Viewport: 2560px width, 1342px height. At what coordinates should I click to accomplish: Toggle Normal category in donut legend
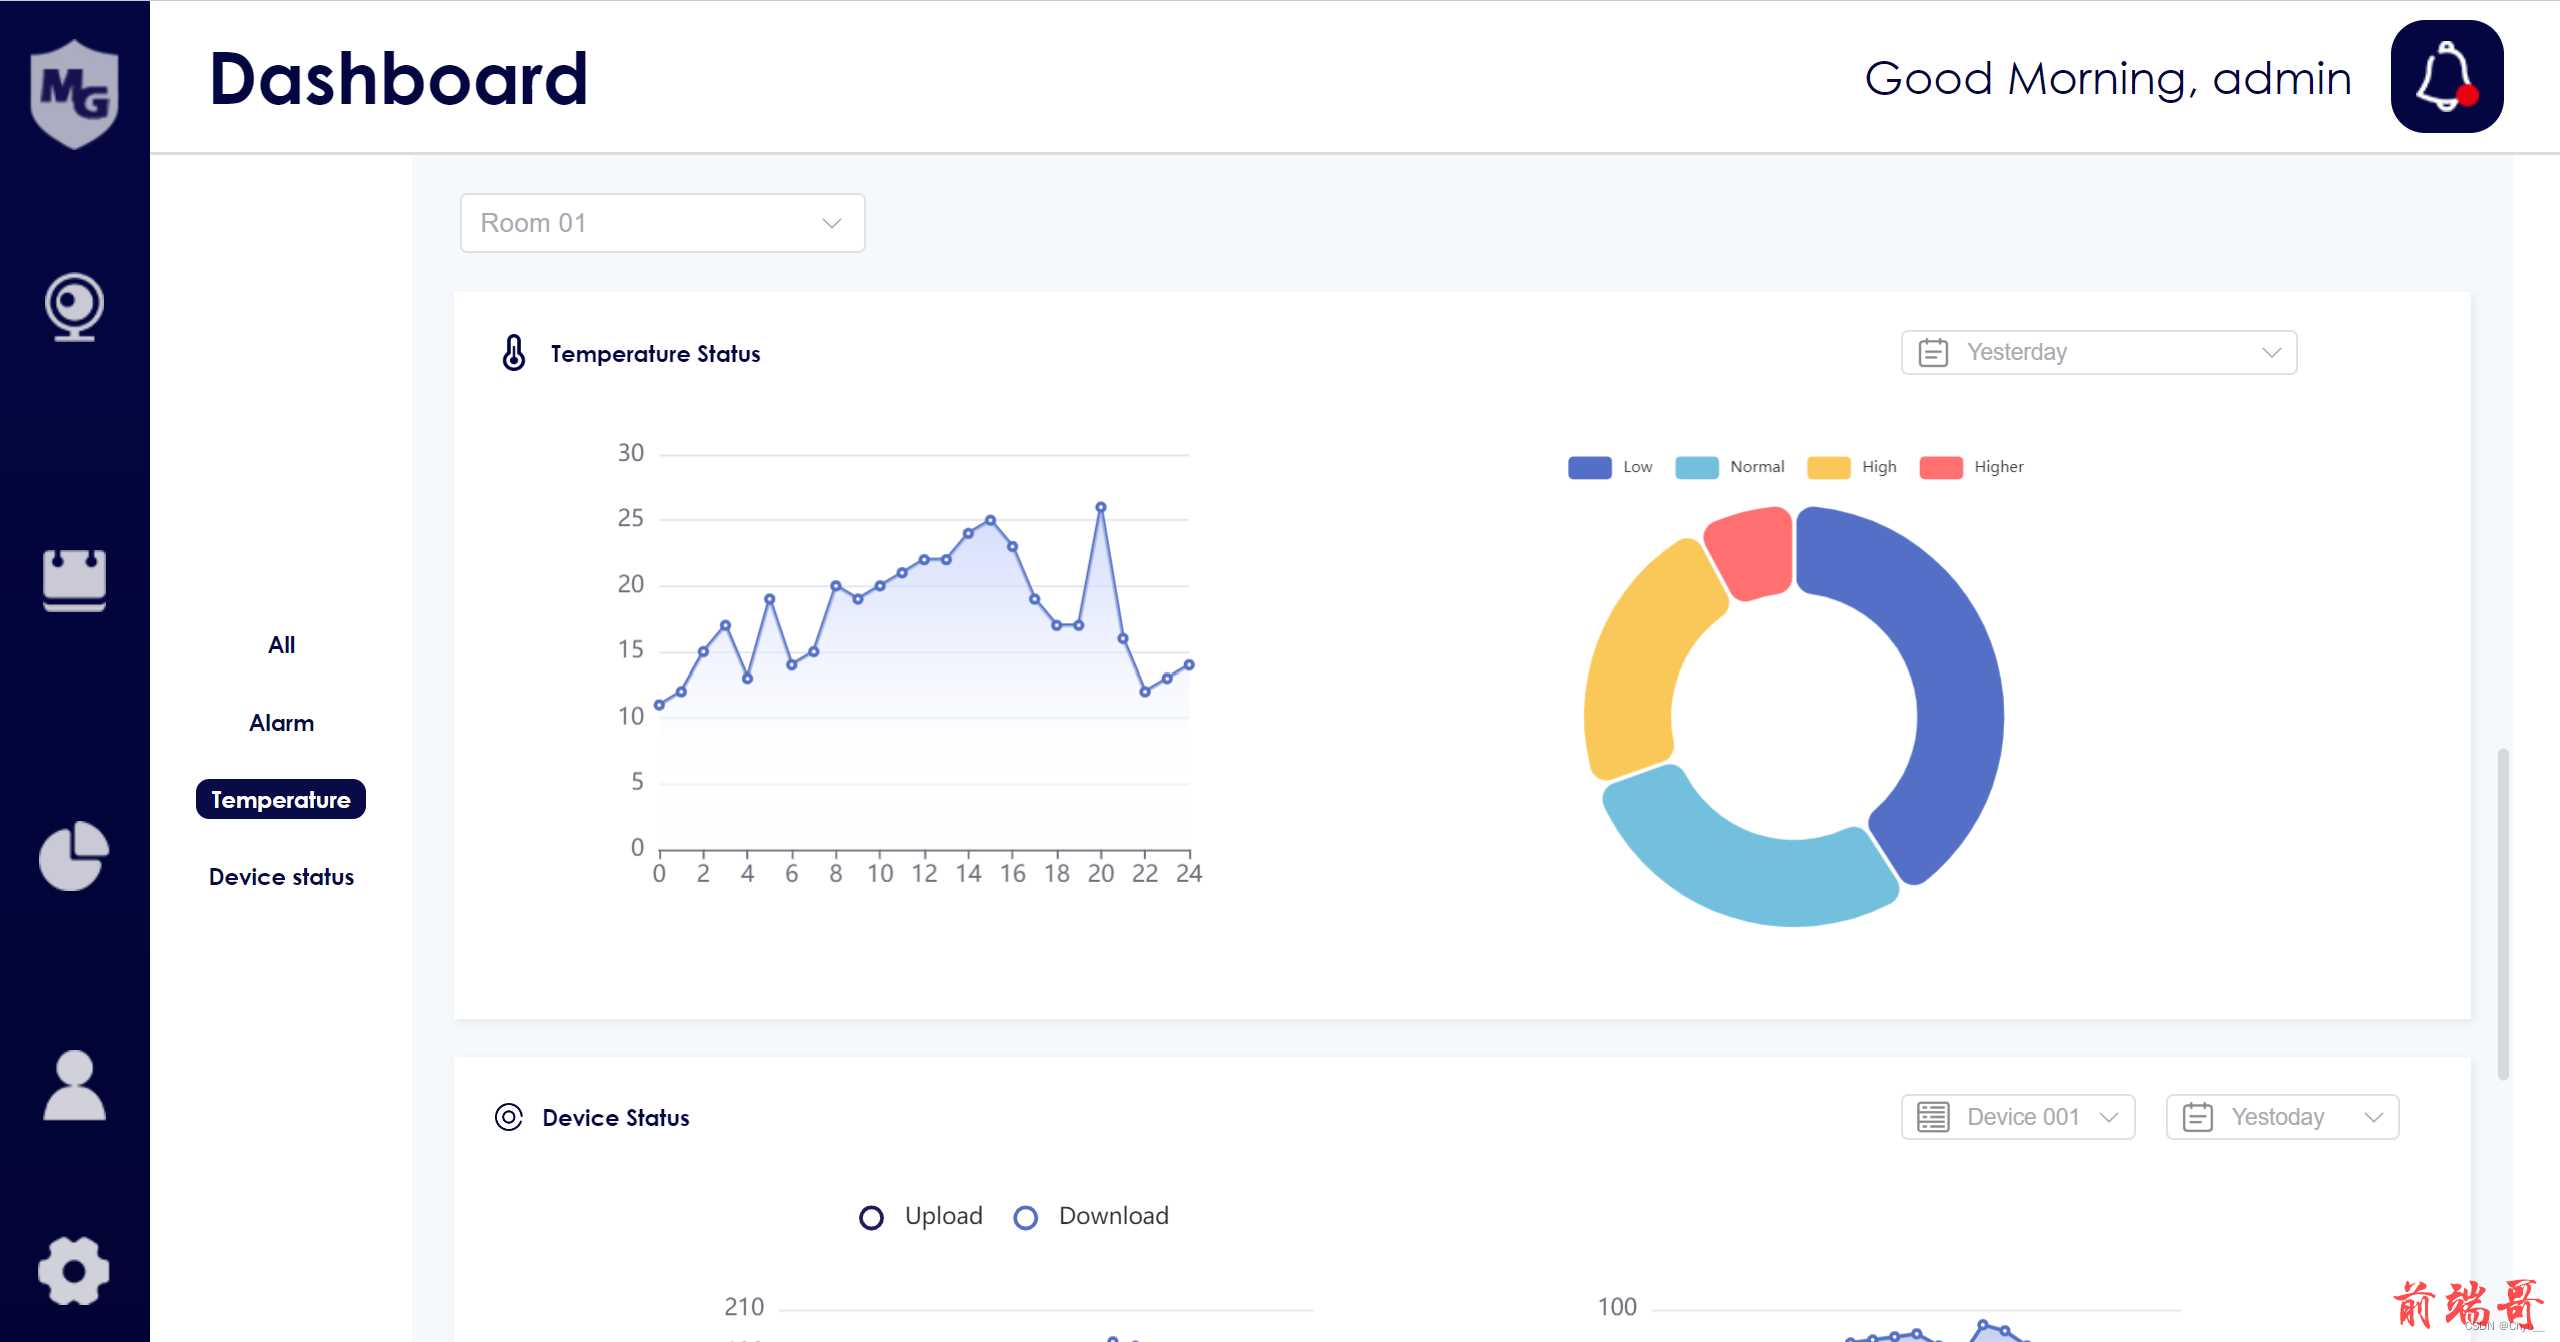click(1730, 467)
